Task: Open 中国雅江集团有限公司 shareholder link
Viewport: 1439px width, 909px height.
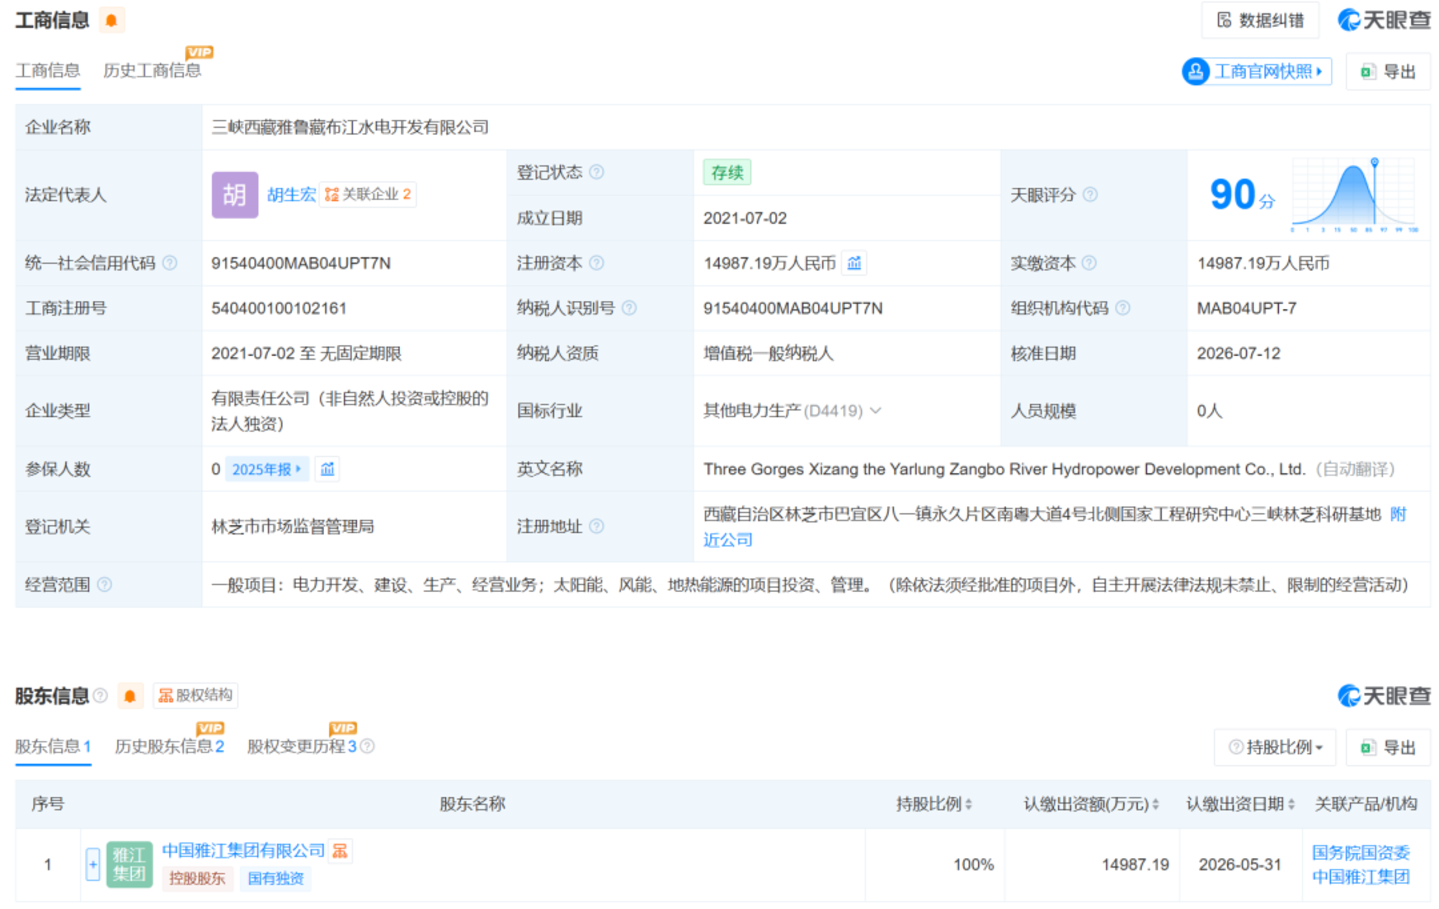Action: 244,850
